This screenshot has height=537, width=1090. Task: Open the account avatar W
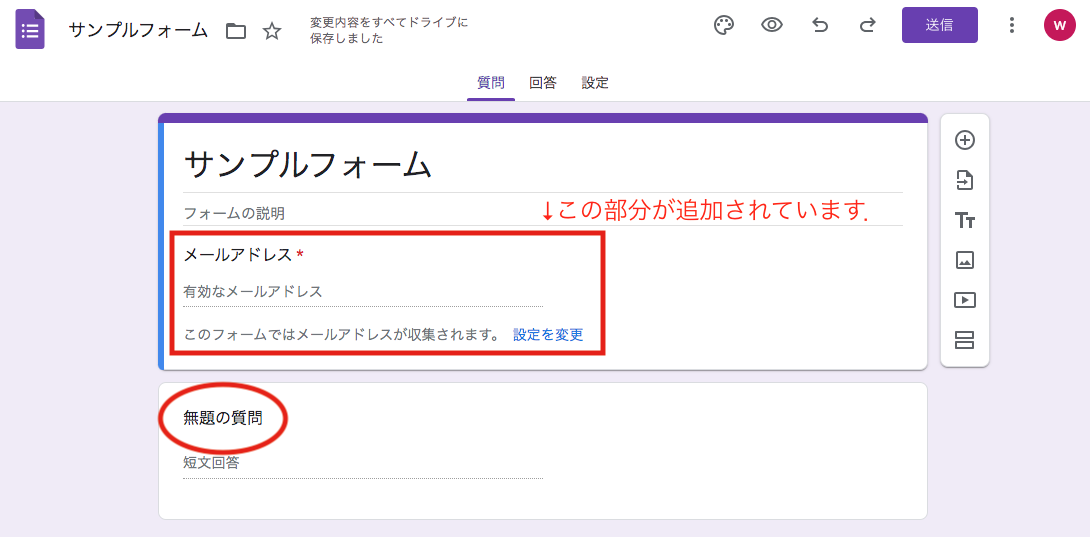point(1059,25)
